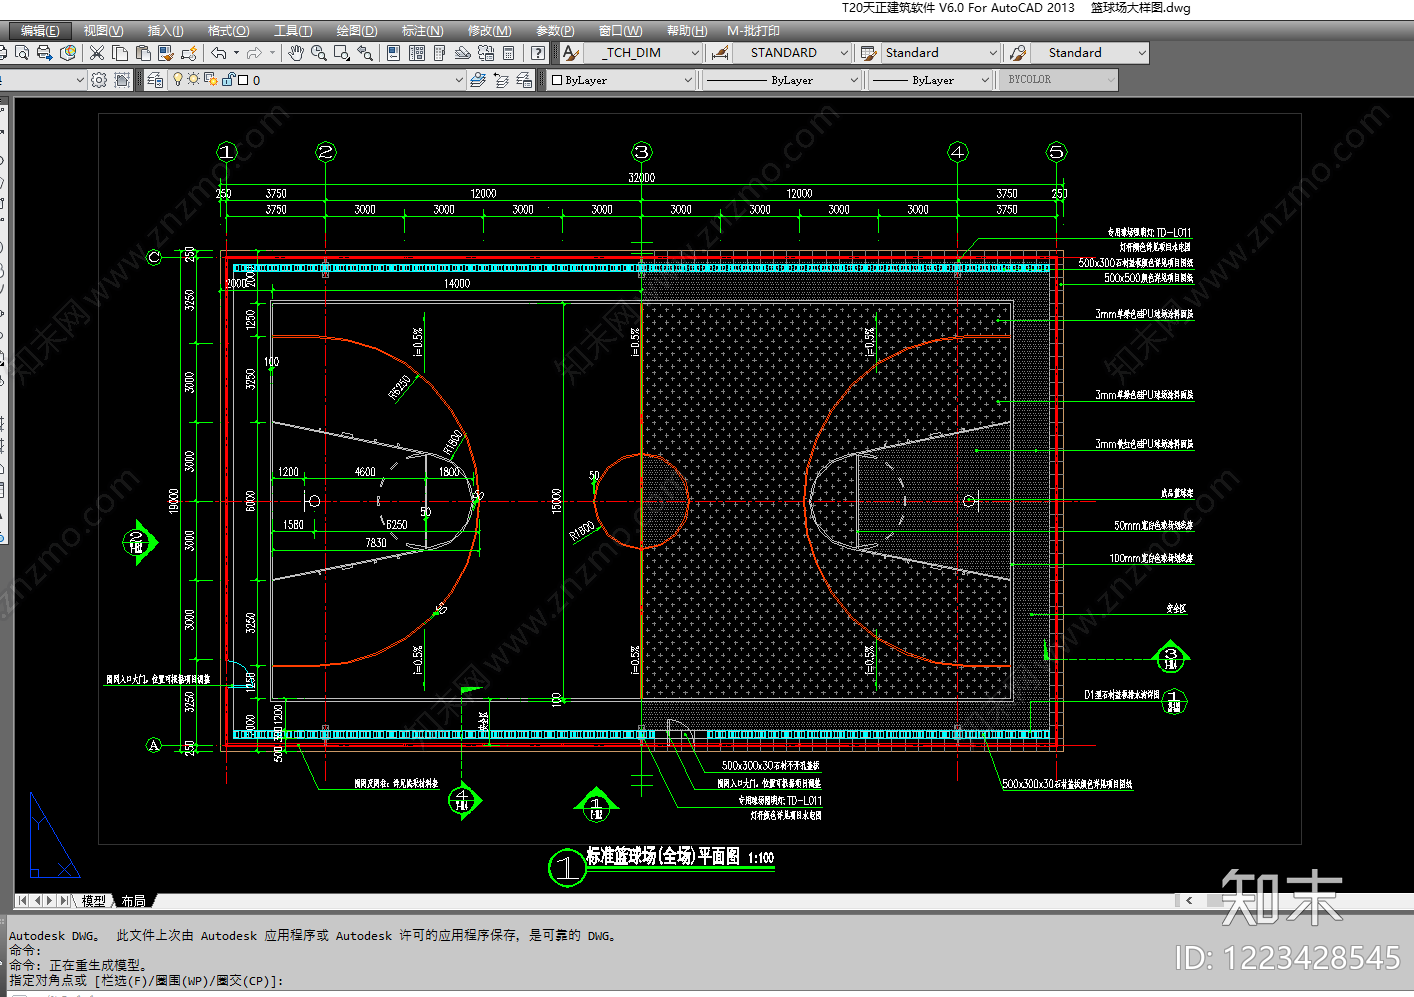Click the Redo arrow icon
This screenshot has height=997, width=1414.
[254, 52]
